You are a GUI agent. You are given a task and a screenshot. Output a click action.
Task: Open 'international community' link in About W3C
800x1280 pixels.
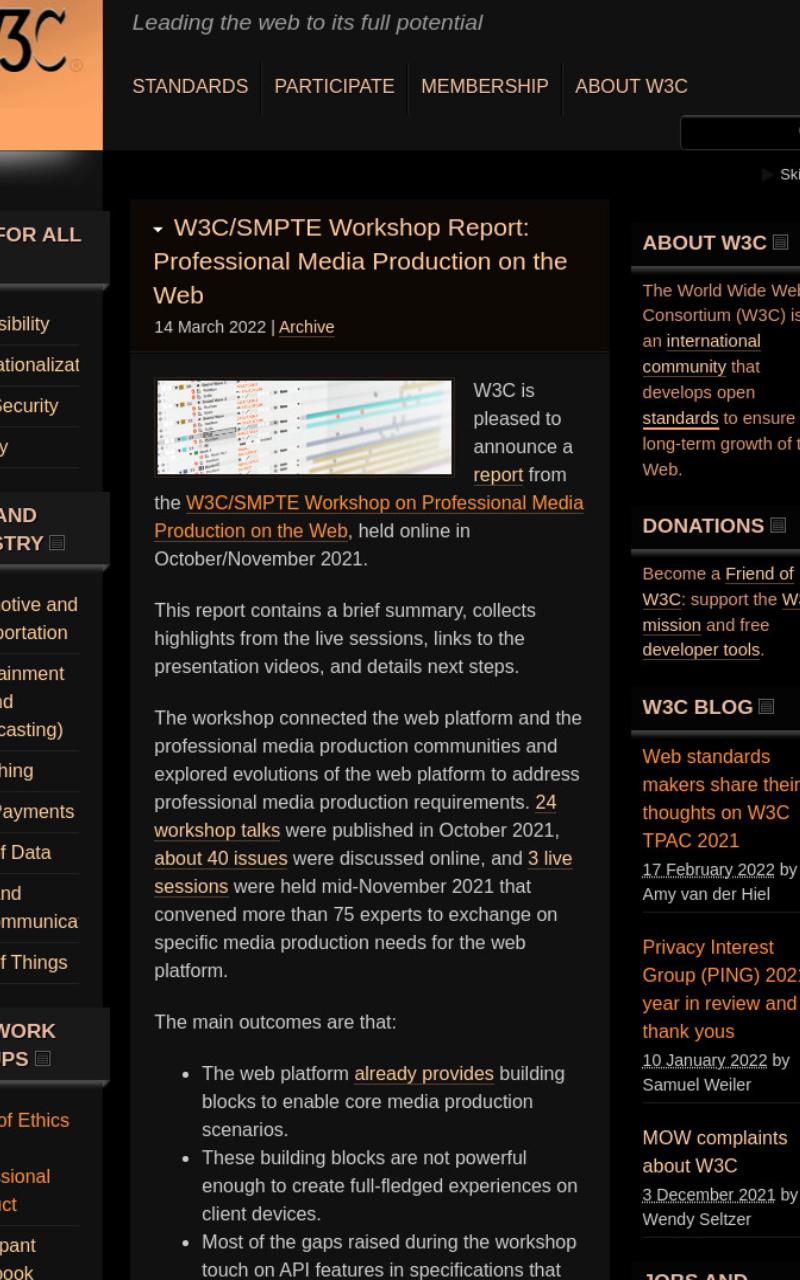(701, 354)
